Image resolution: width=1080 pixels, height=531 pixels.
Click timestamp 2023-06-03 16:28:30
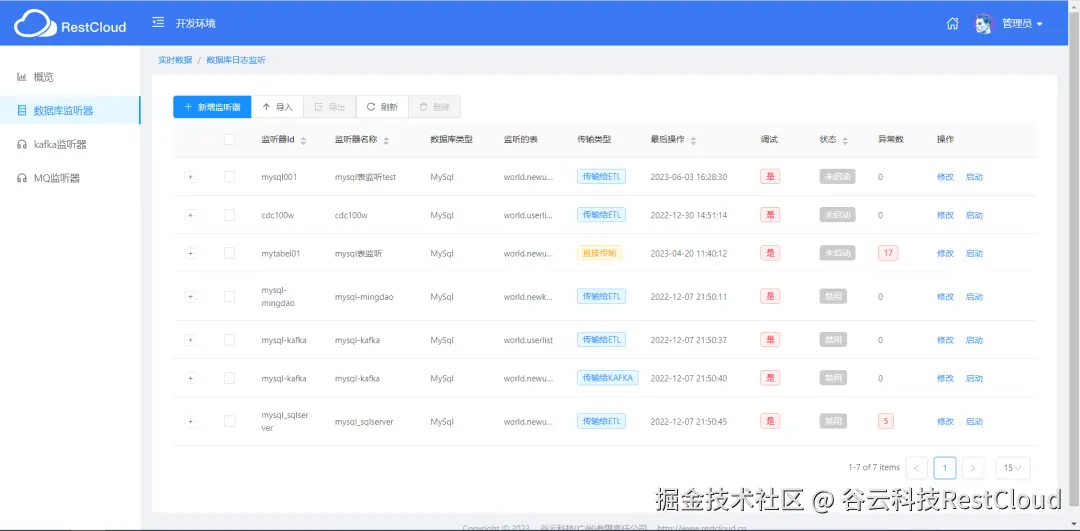tap(689, 177)
